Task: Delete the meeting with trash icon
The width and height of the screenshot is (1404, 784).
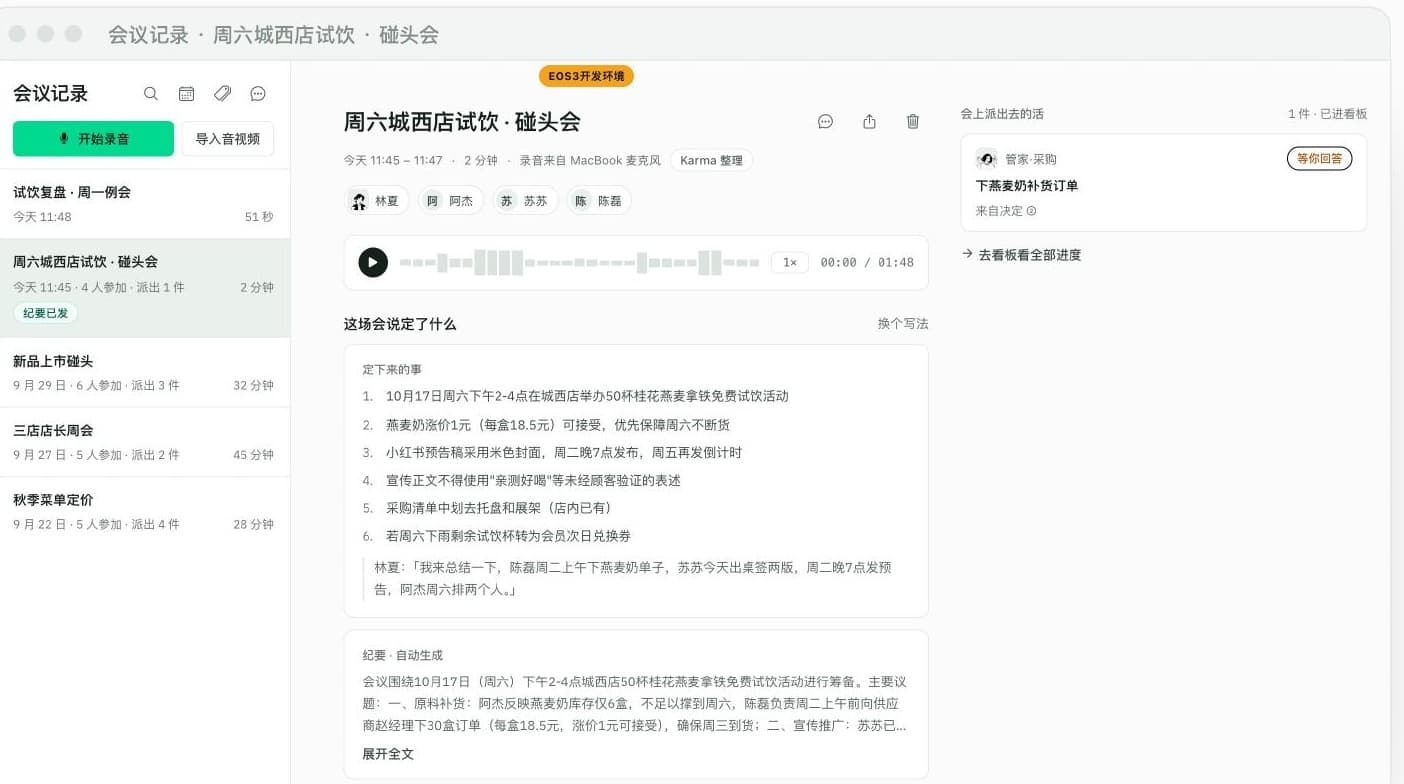Action: tap(913, 121)
